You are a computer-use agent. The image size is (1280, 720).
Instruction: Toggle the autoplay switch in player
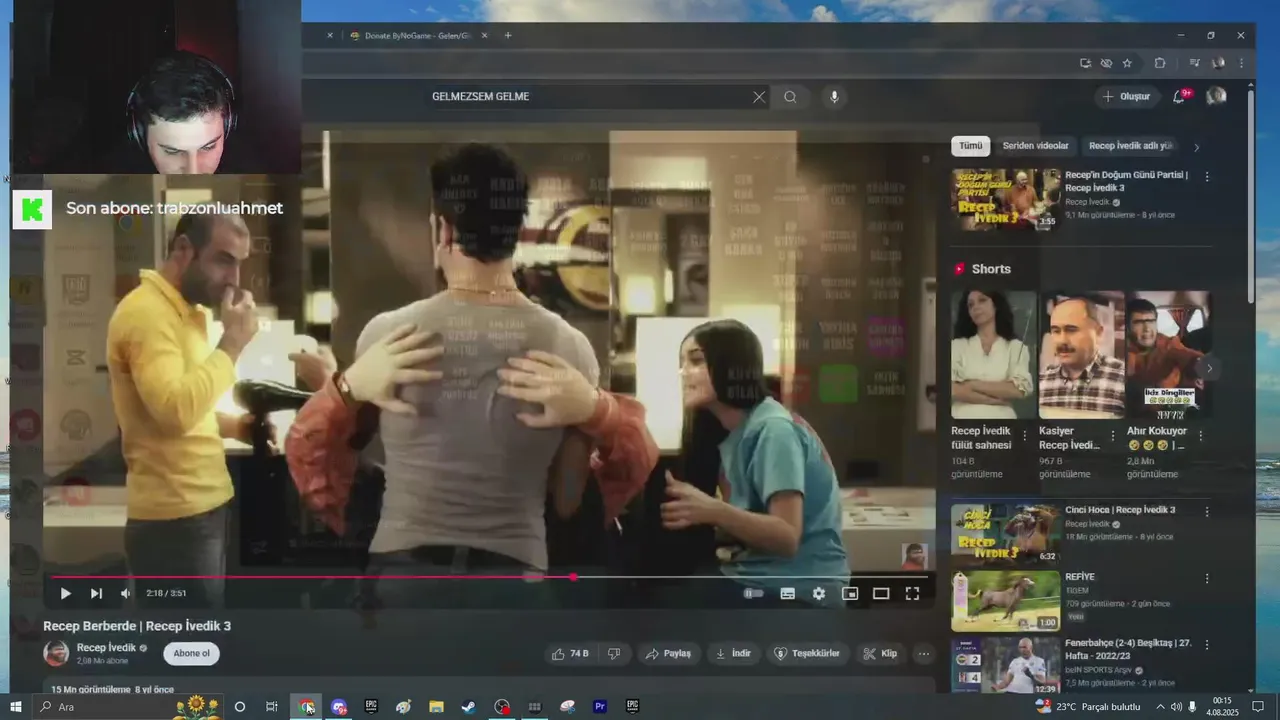754,593
